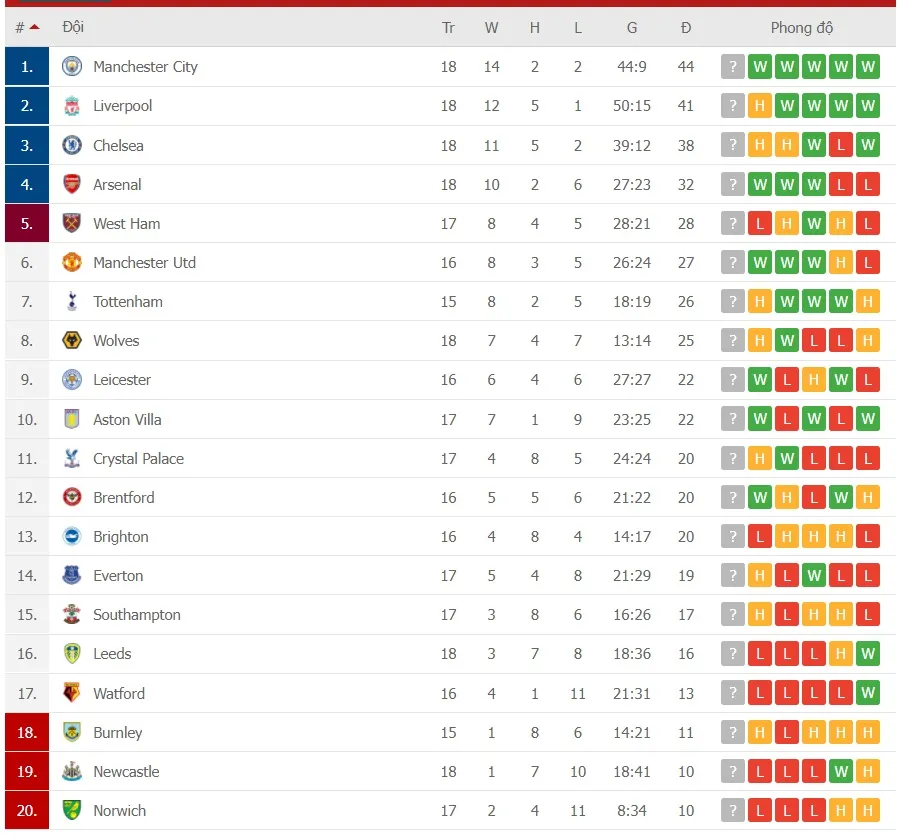The height and width of the screenshot is (837, 897).
Task: Click the Newcastle club crest
Action: pyautogui.click(x=72, y=771)
